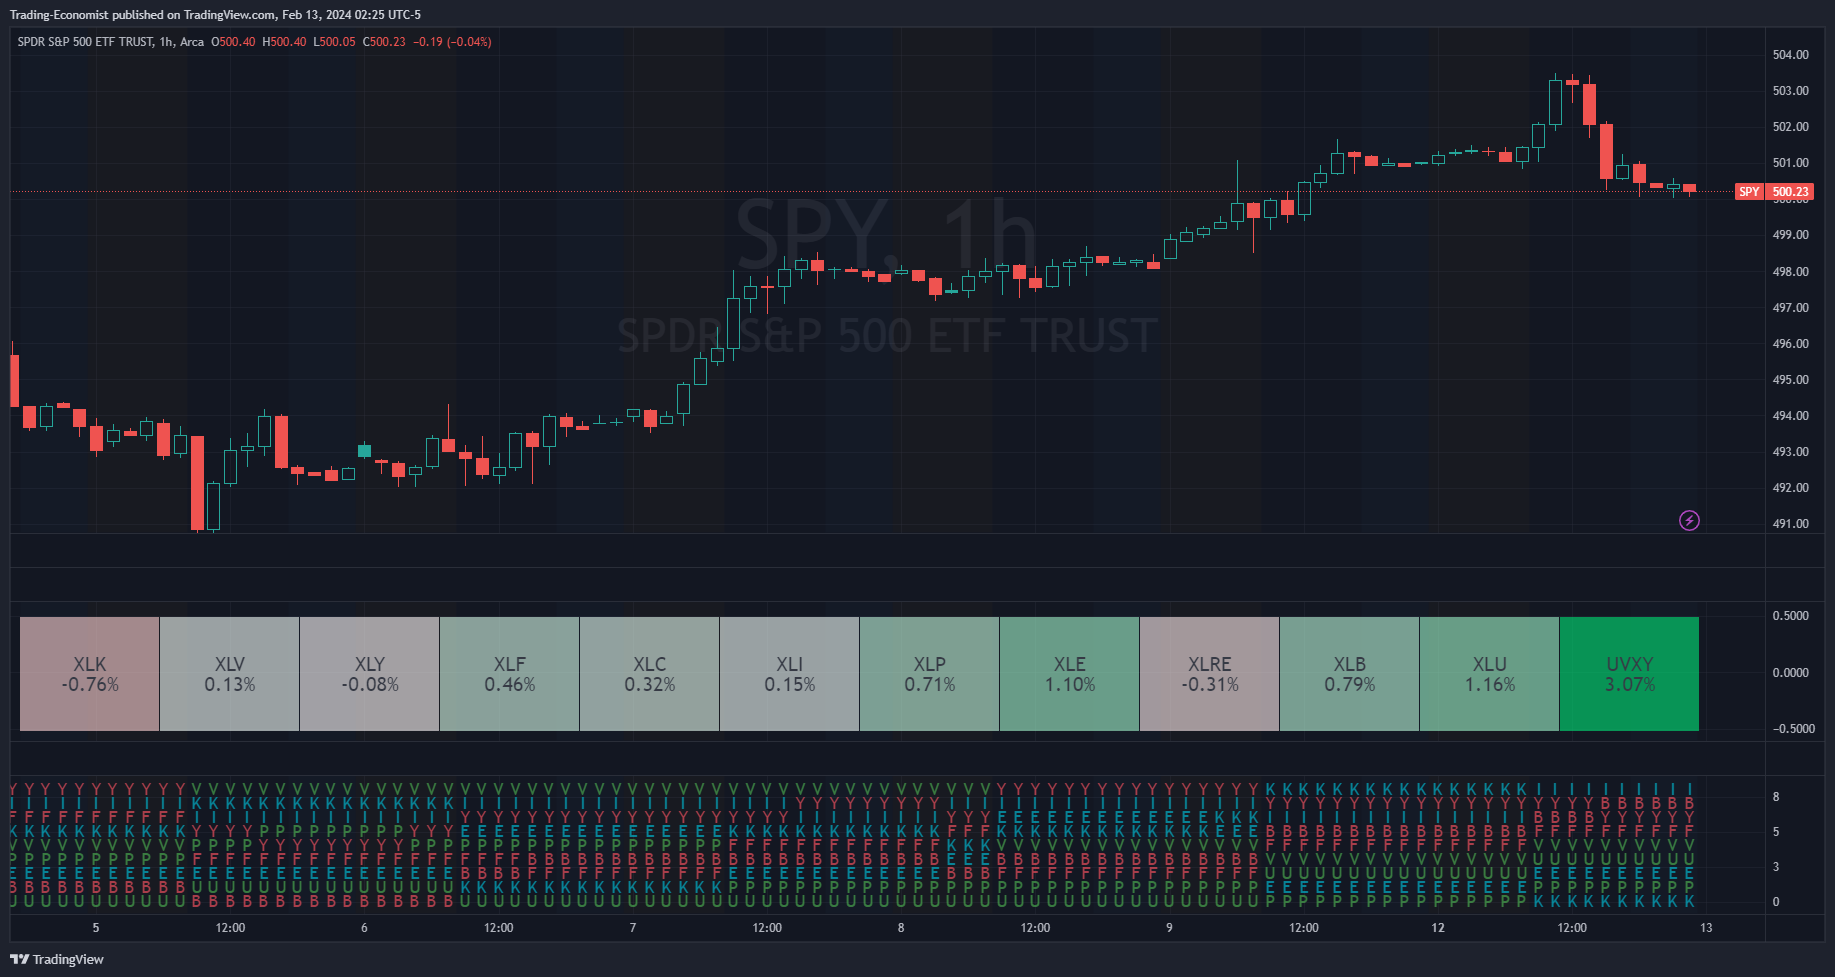Choose the XLE 1.10% tile

(1070, 674)
